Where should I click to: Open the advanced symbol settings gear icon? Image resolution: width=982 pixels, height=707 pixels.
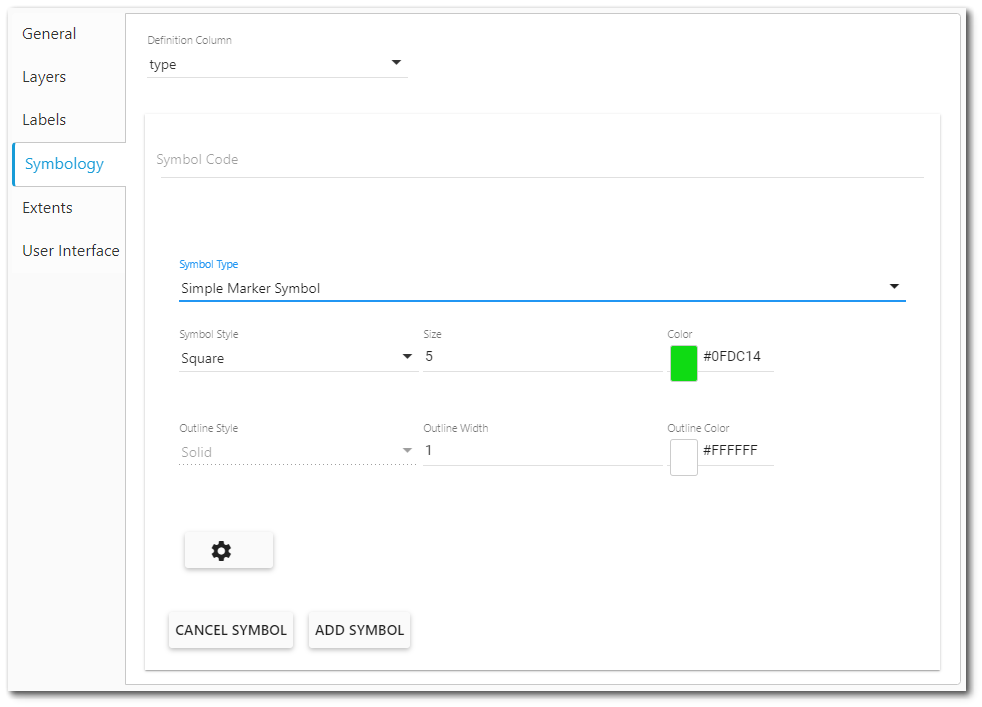[228, 549]
